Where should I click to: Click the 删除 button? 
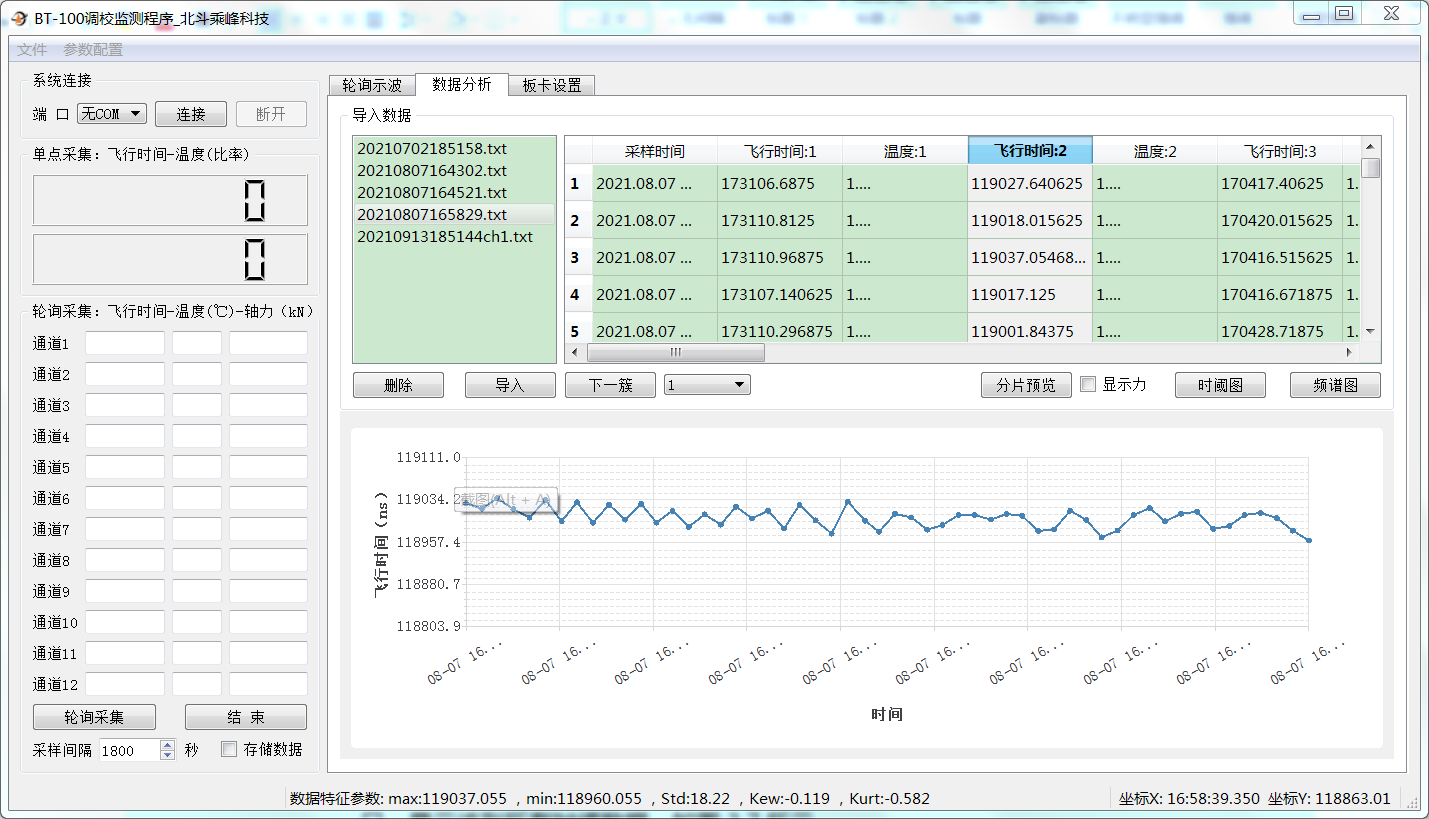(398, 385)
